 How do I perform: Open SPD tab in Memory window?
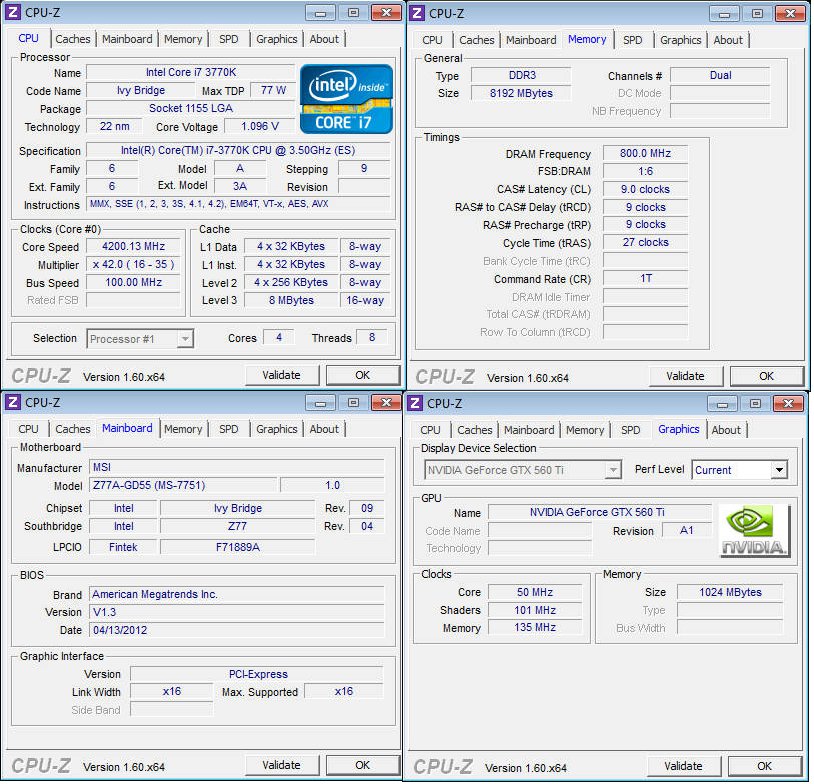click(632, 40)
